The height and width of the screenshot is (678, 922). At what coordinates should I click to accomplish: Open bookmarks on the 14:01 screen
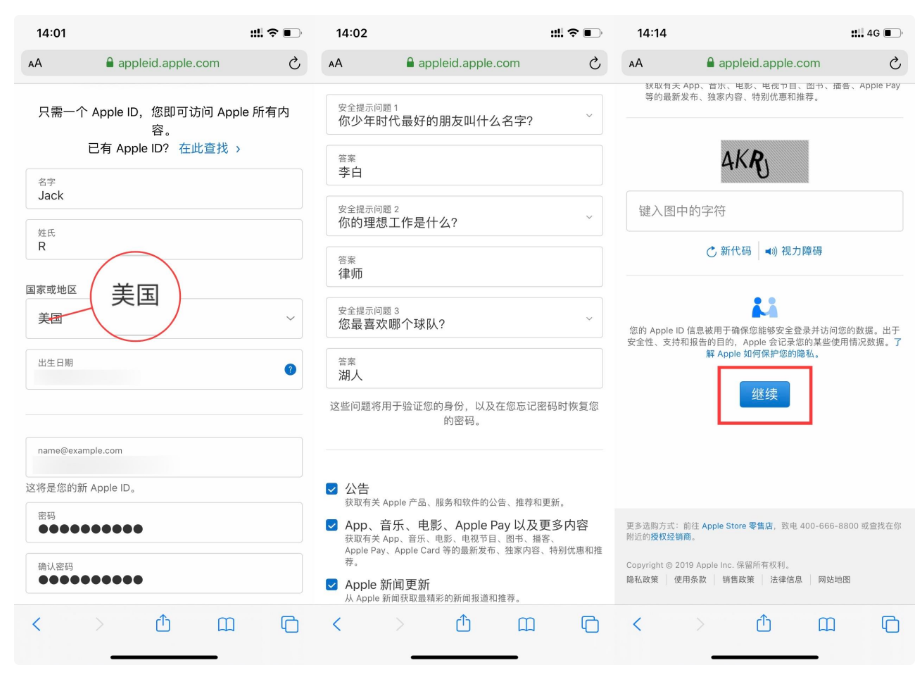point(226,624)
